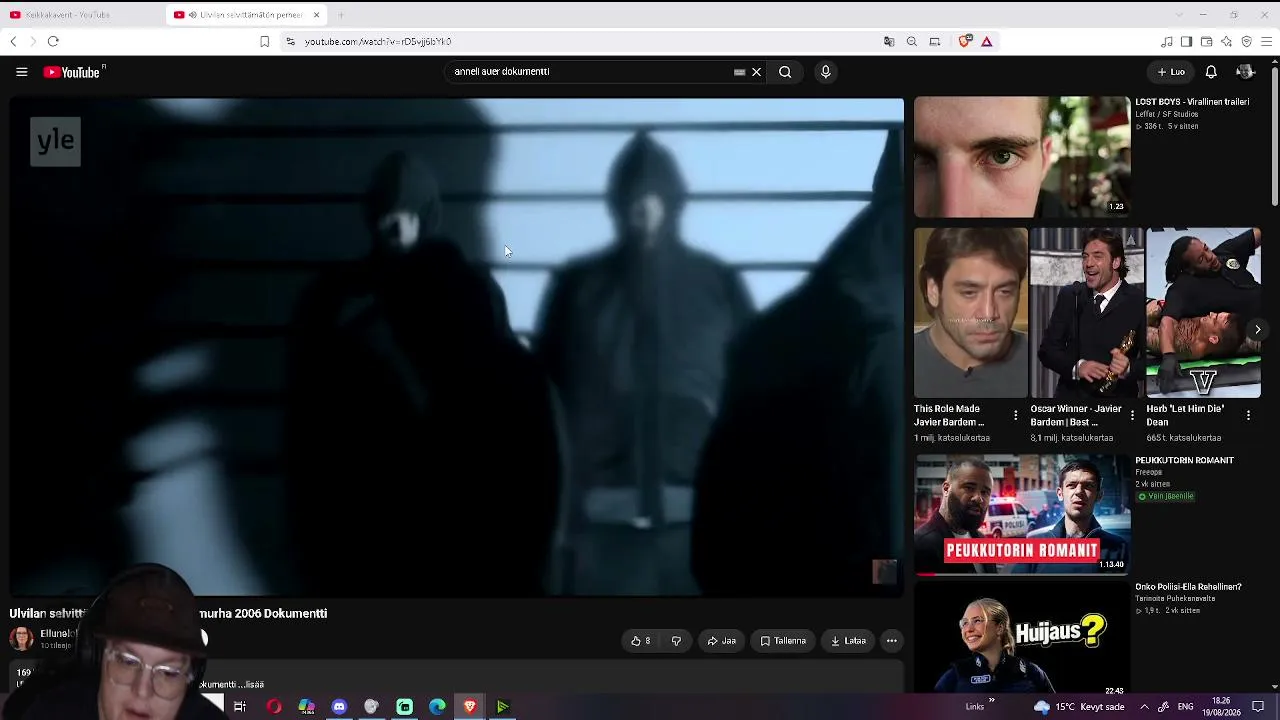Open options for "Oscar Winner - Javier Bardem"
Viewport: 1280px width, 720px height.
[x=1132, y=415]
